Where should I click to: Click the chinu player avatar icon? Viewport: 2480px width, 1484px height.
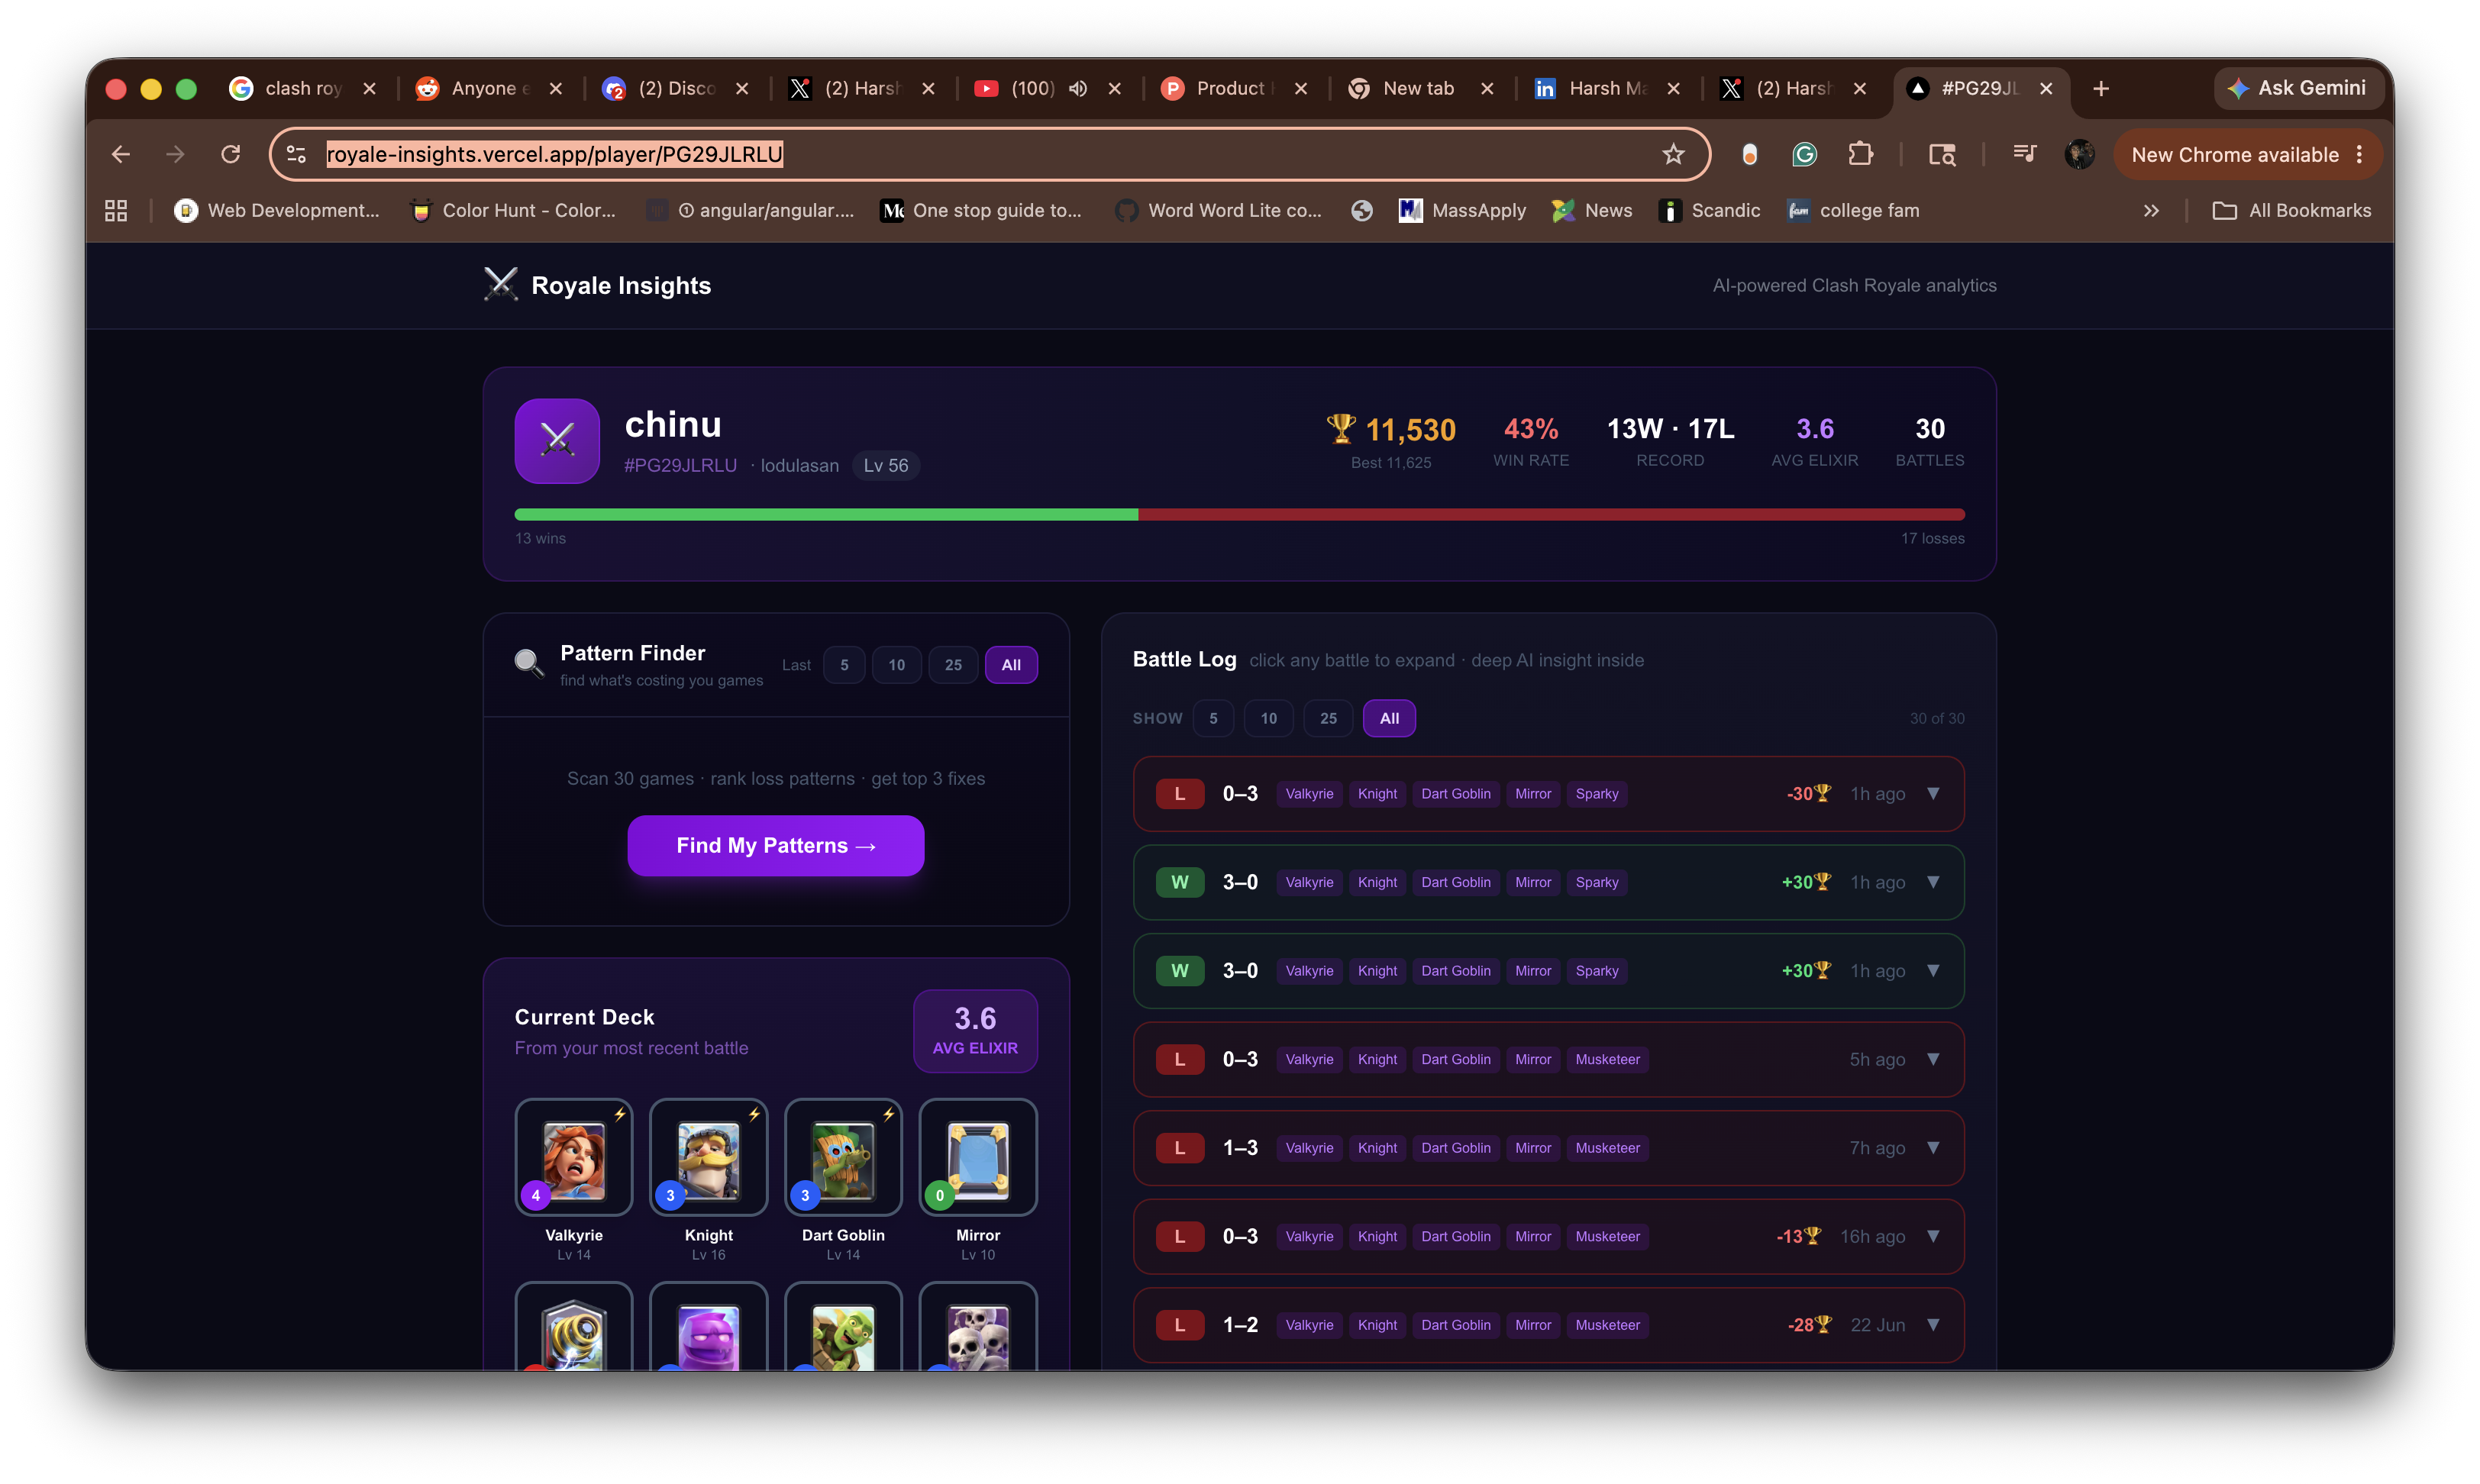[557, 440]
